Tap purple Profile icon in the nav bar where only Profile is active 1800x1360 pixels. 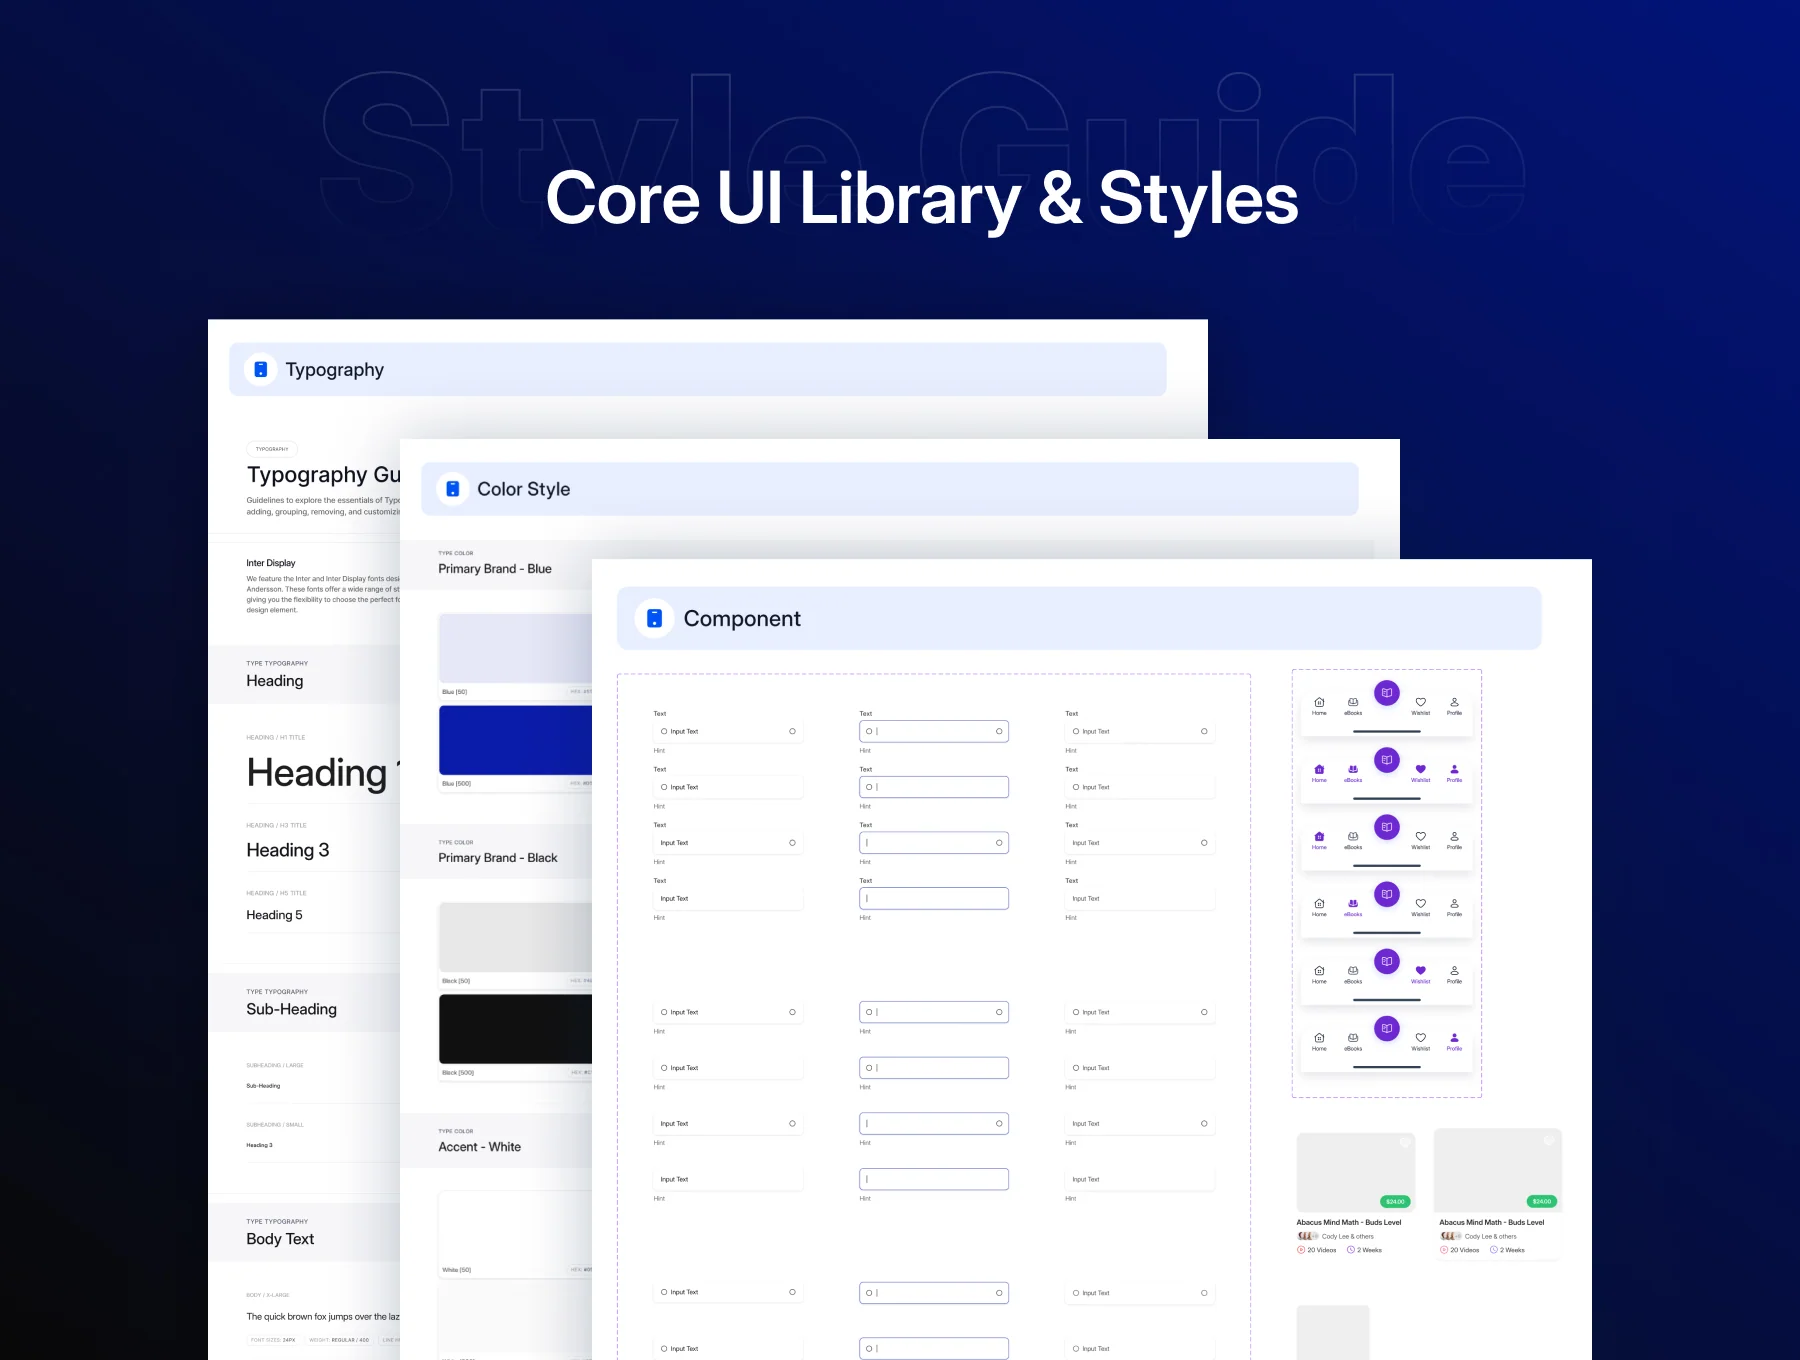1454,1038
